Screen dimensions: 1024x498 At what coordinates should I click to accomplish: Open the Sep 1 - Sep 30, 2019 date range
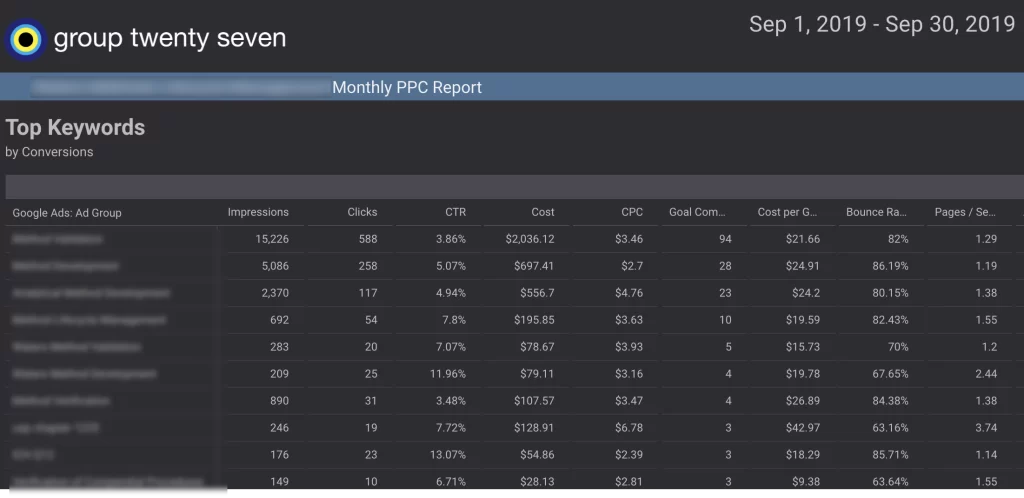881,25
